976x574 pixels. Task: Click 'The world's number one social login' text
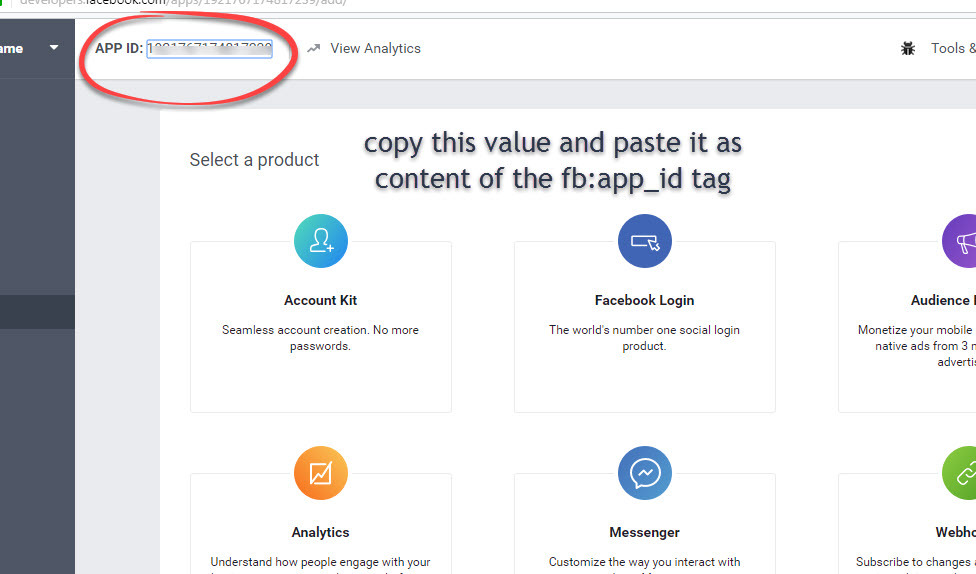(644, 338)
